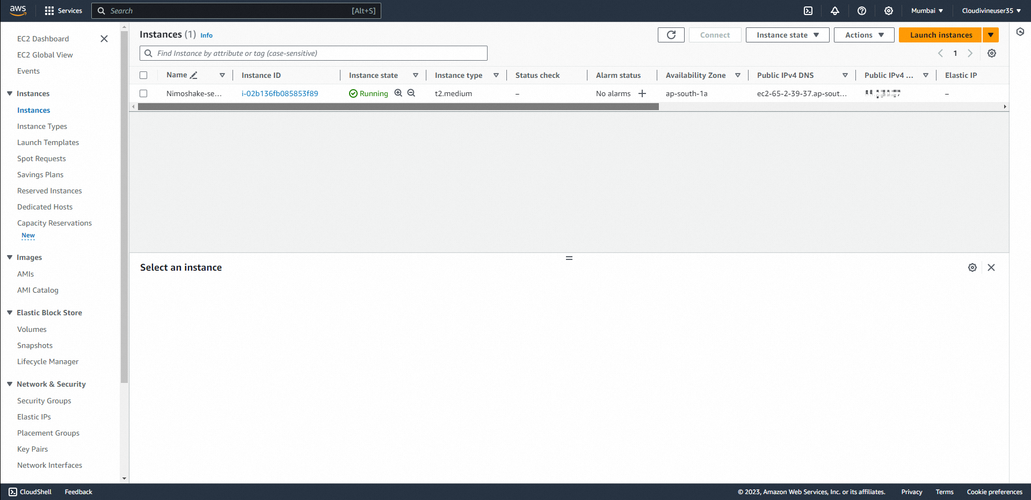Open Spot Requests page

[41, 159]
